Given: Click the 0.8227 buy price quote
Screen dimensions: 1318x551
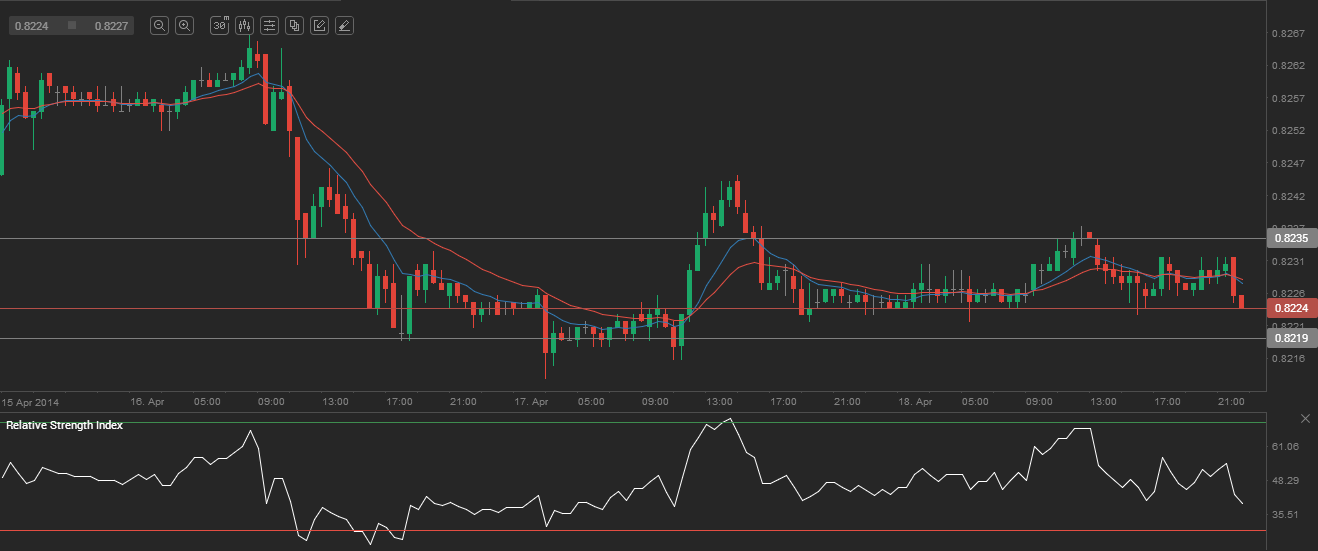Looking at the screenshot, I should [x=111, y=26].
